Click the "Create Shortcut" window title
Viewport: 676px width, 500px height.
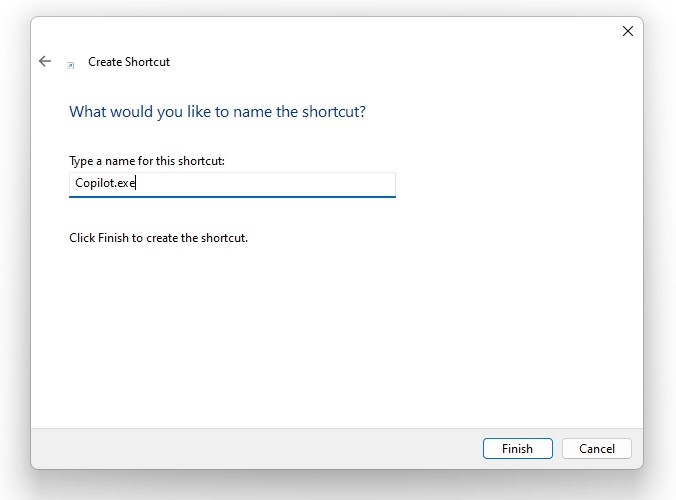click(x=129, y=62)
